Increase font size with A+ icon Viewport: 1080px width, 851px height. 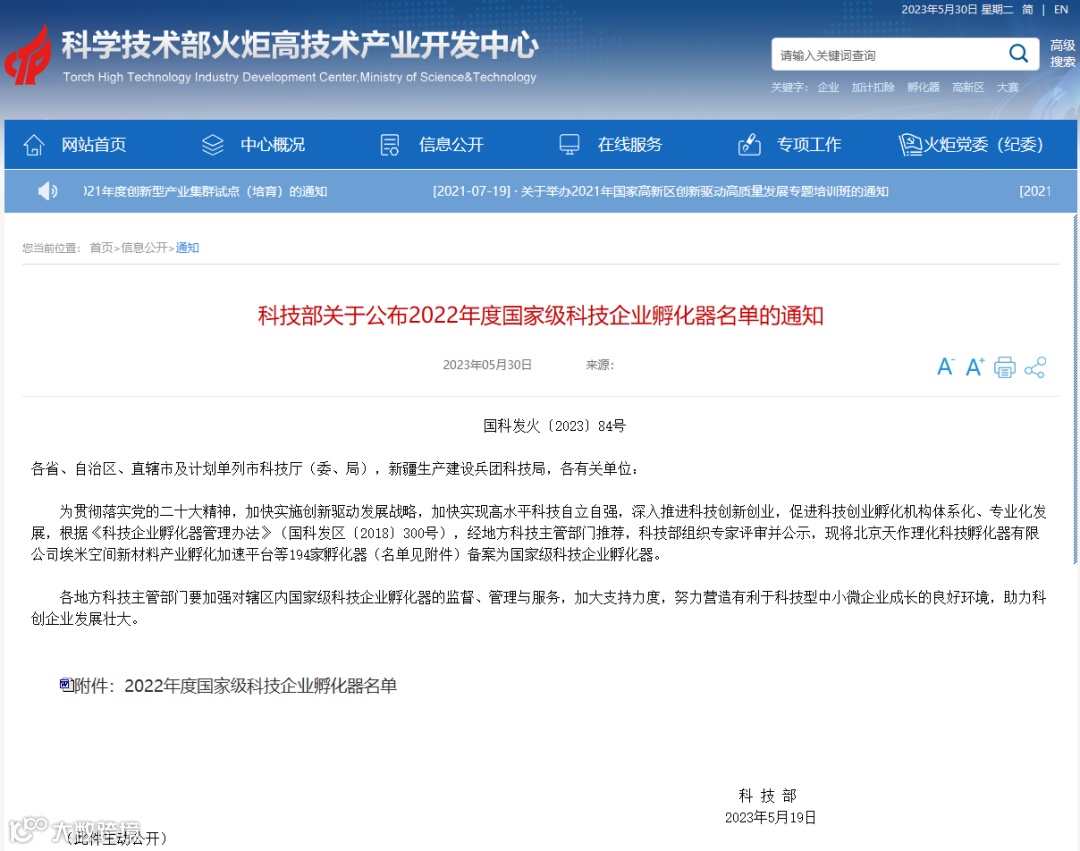pyautogui.click(x=975, y=367)
